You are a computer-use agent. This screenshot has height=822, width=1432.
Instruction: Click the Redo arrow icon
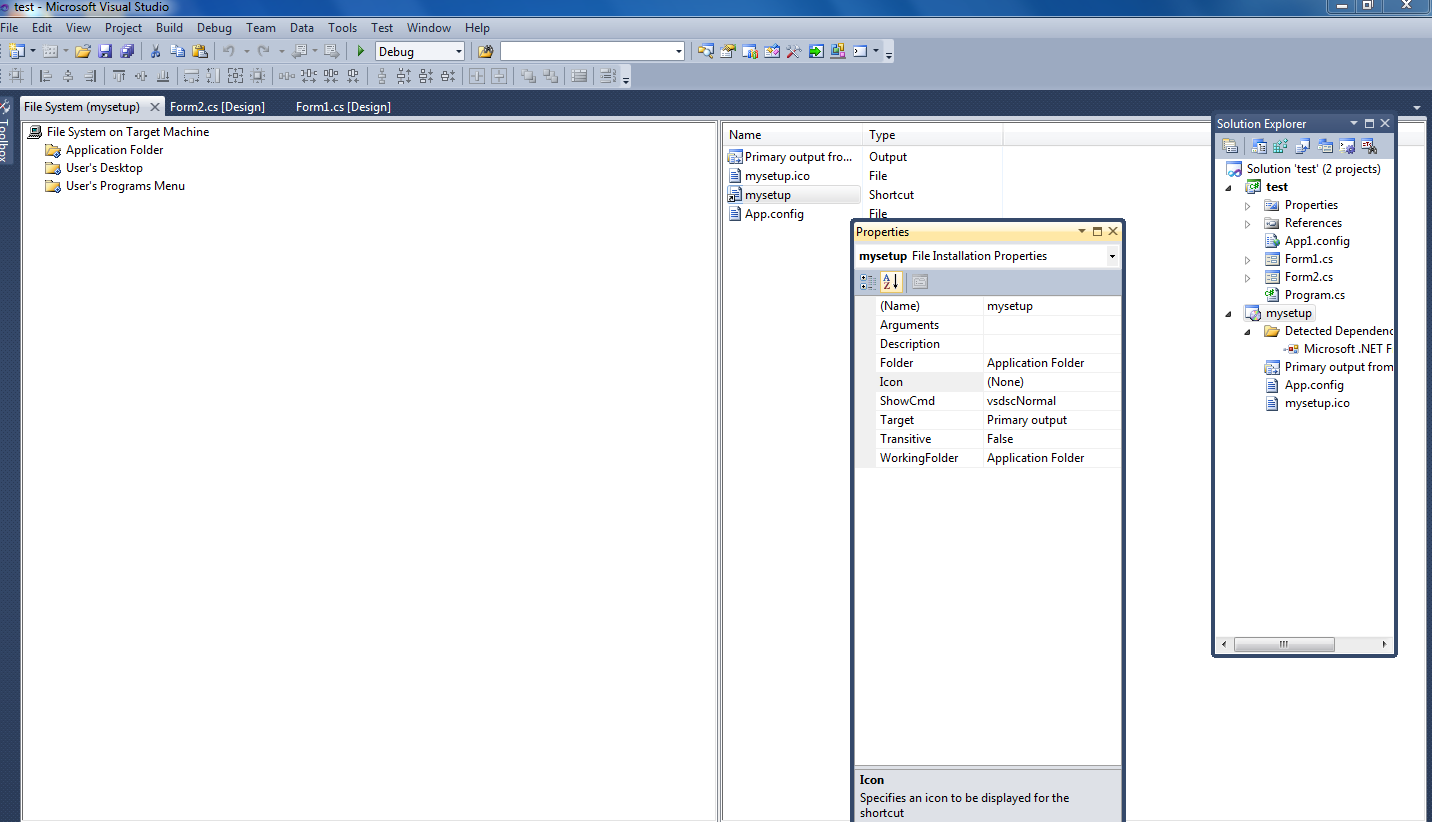264,51
